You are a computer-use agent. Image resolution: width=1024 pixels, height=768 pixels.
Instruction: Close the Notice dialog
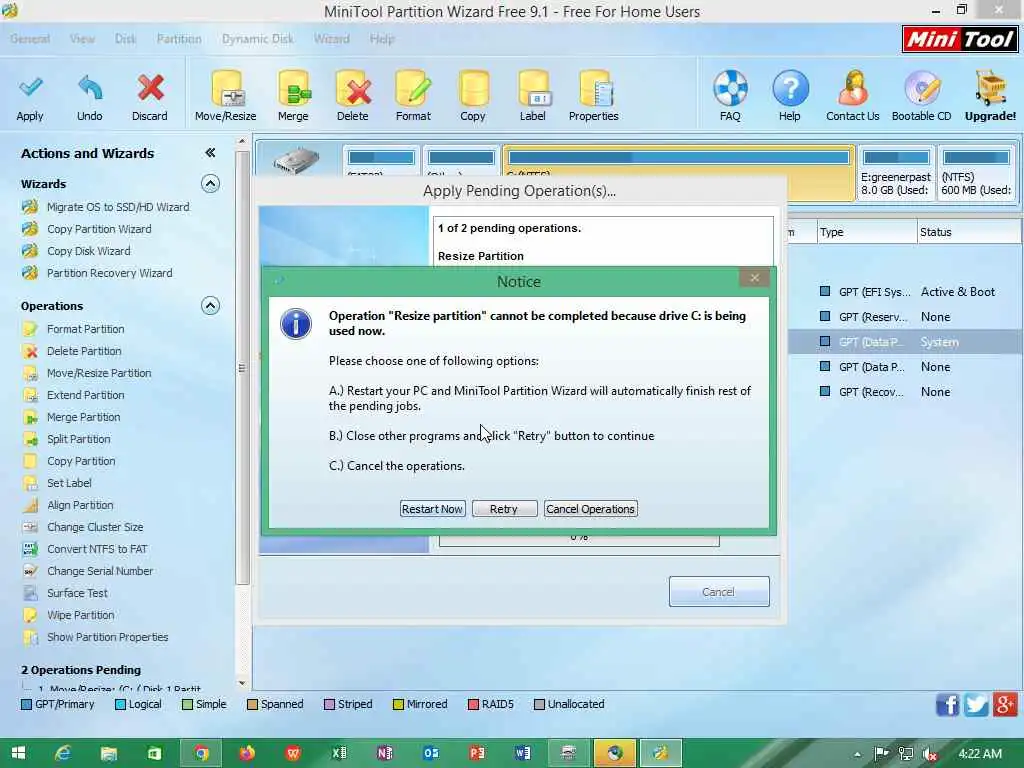(x=754, y=278)
